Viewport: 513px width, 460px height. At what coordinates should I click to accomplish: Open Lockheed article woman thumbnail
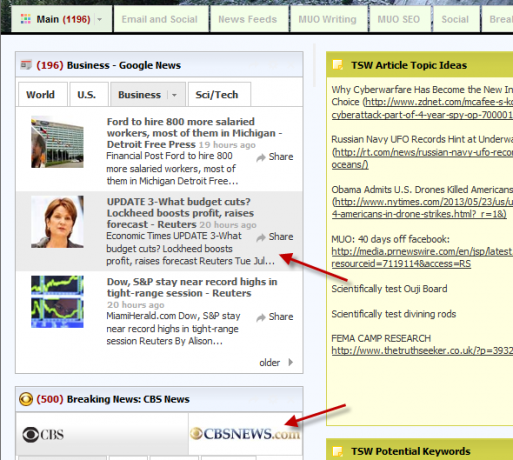point(57,222)
